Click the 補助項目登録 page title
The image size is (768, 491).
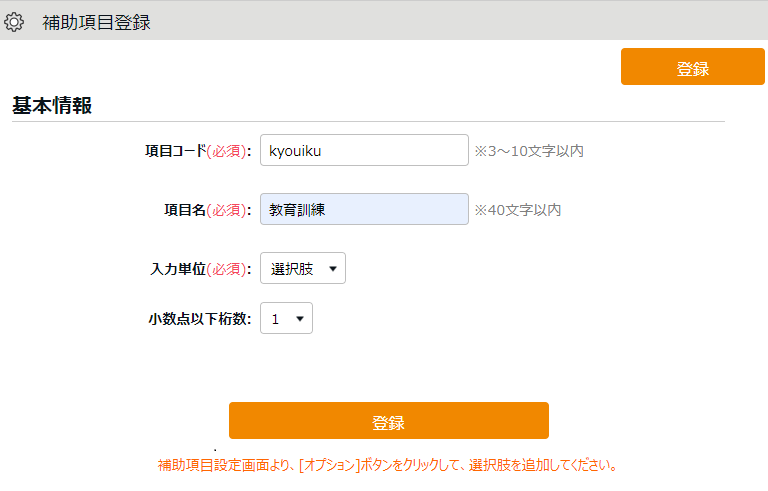[96, 23]
